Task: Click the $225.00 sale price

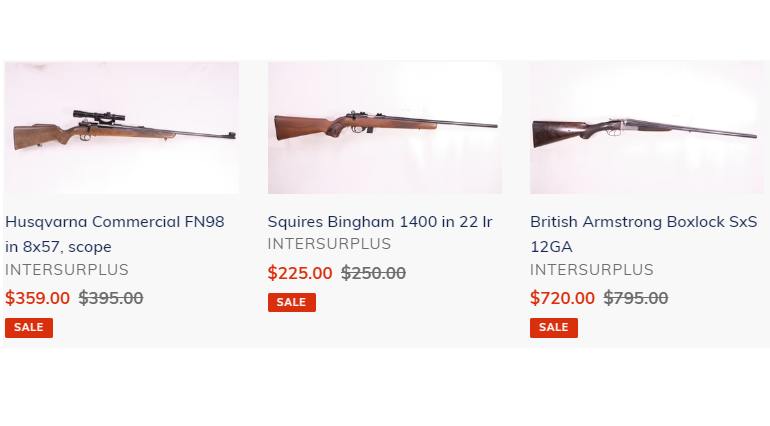Action: pyautogui.click(x=300, y=273)
